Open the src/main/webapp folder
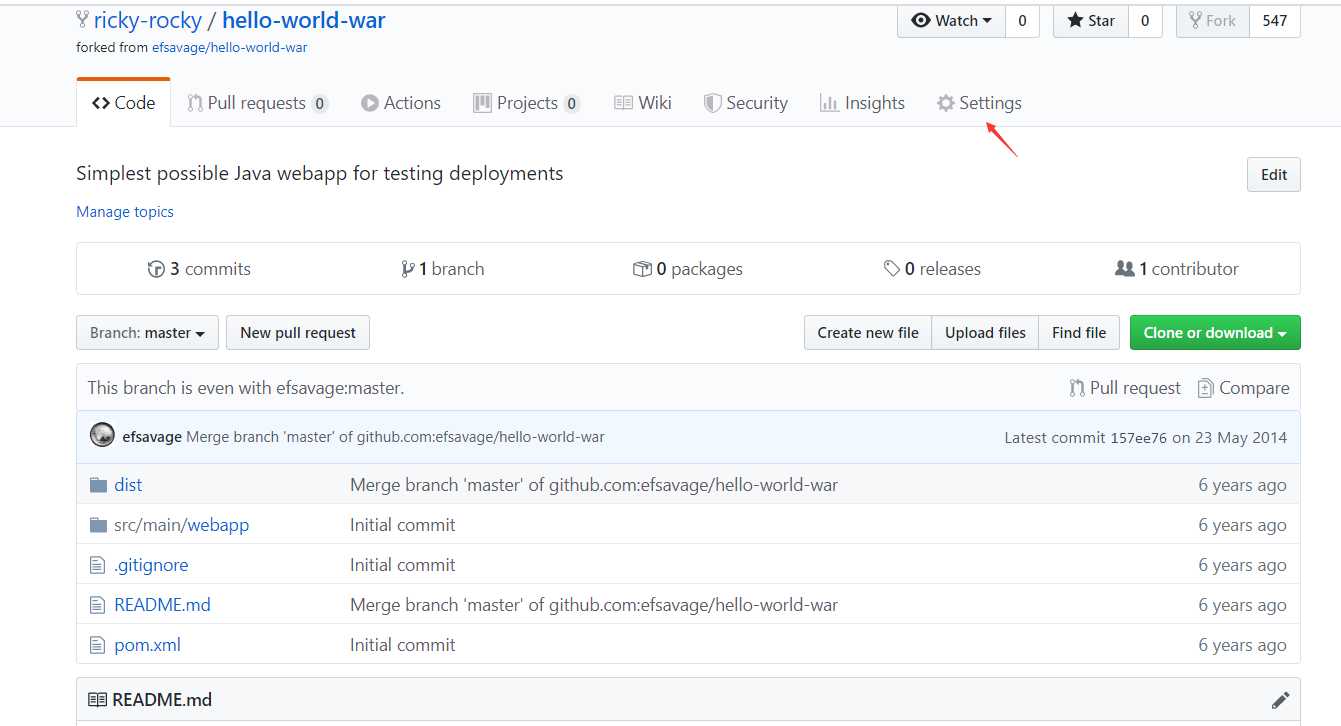 click(x=181, y=525)
